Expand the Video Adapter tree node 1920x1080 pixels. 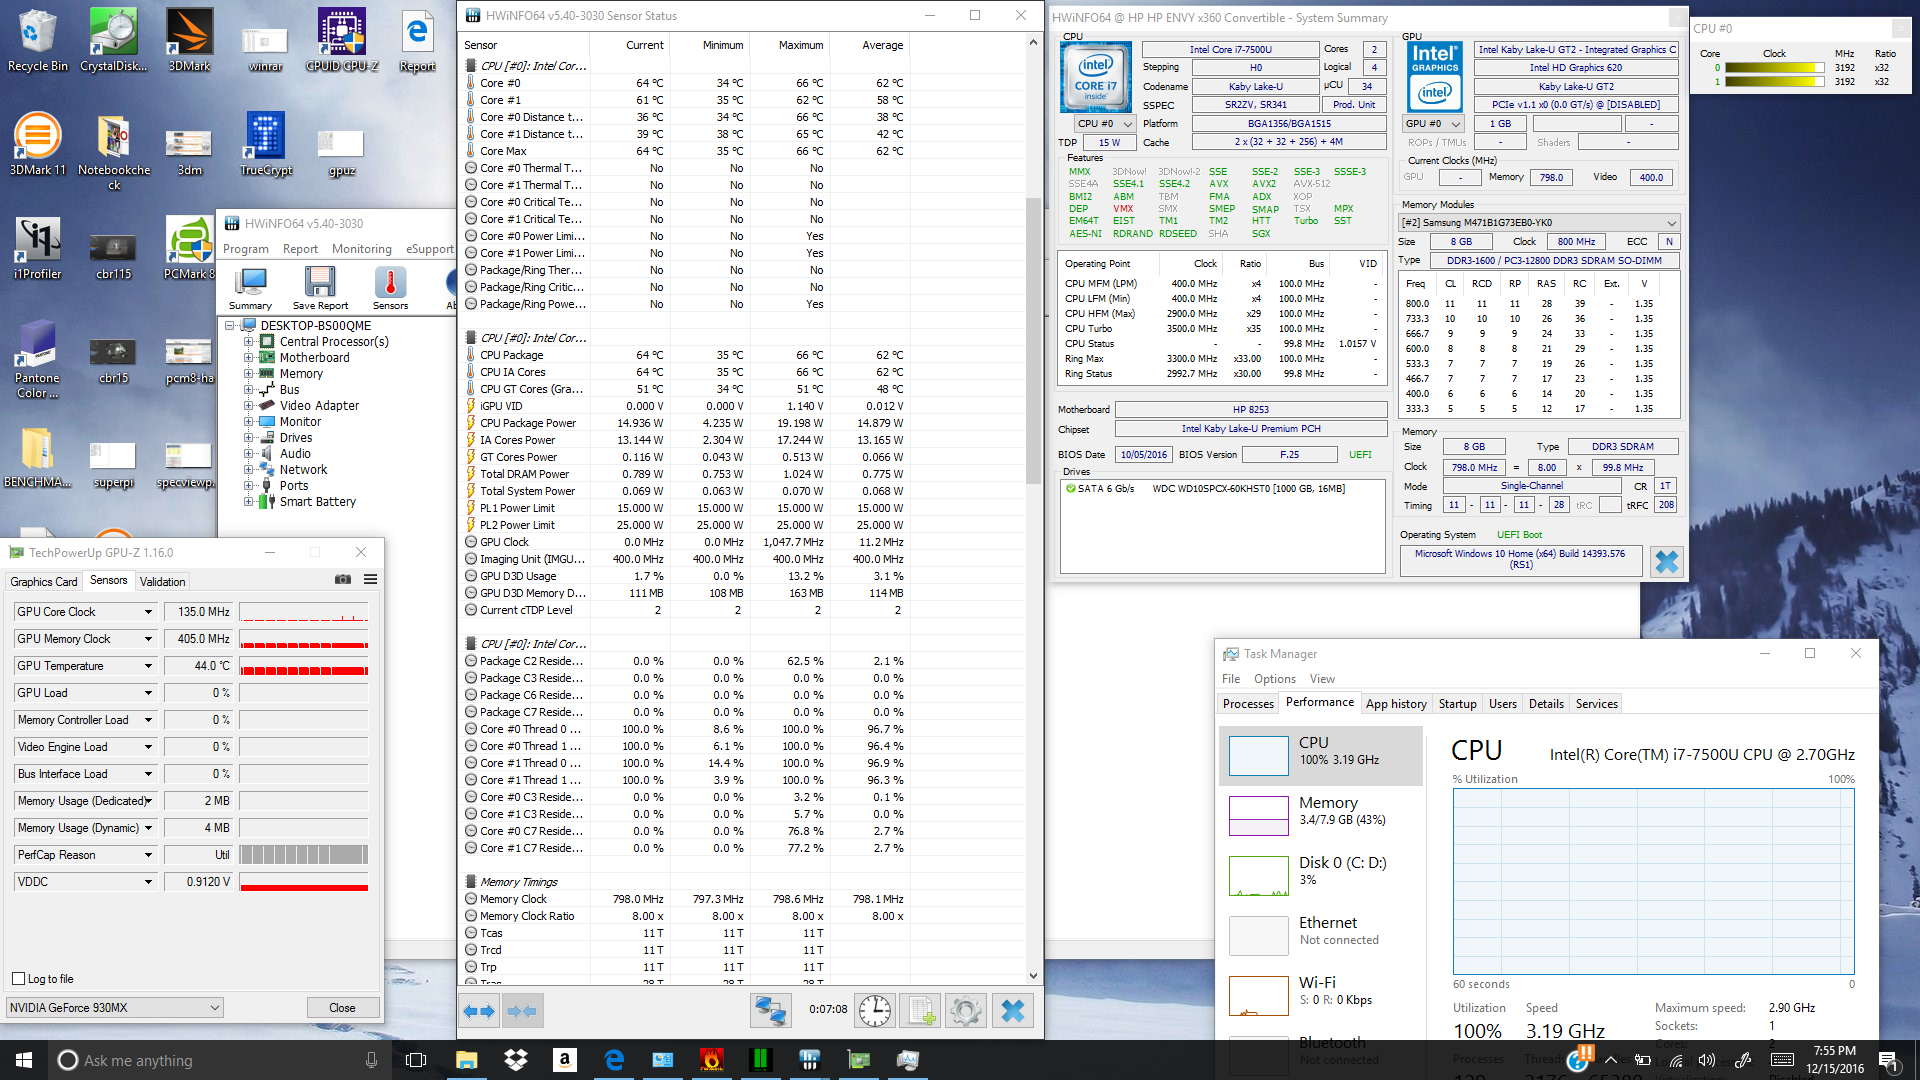[248, 406]
